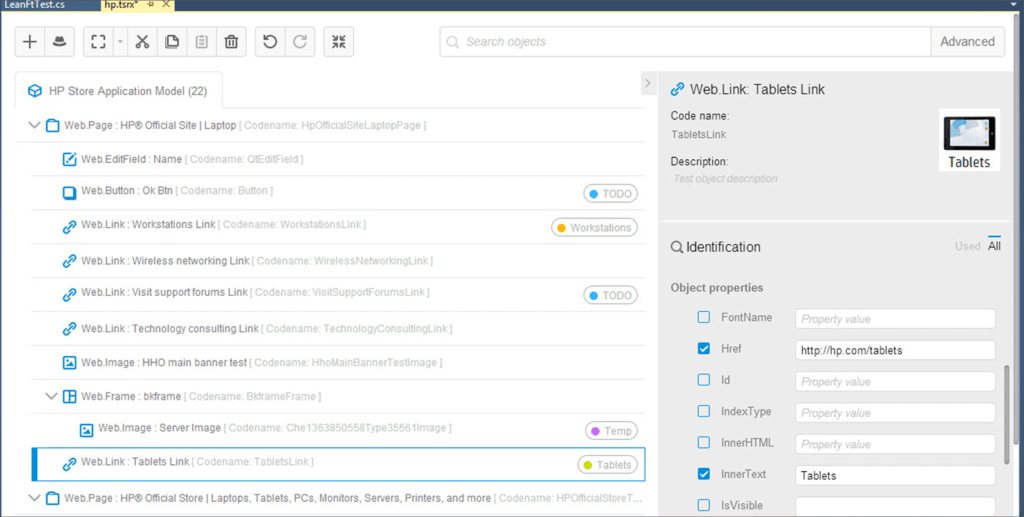Collapse the HP Official Store page node
Viewport: 1024px width, 517px height.
34,498
